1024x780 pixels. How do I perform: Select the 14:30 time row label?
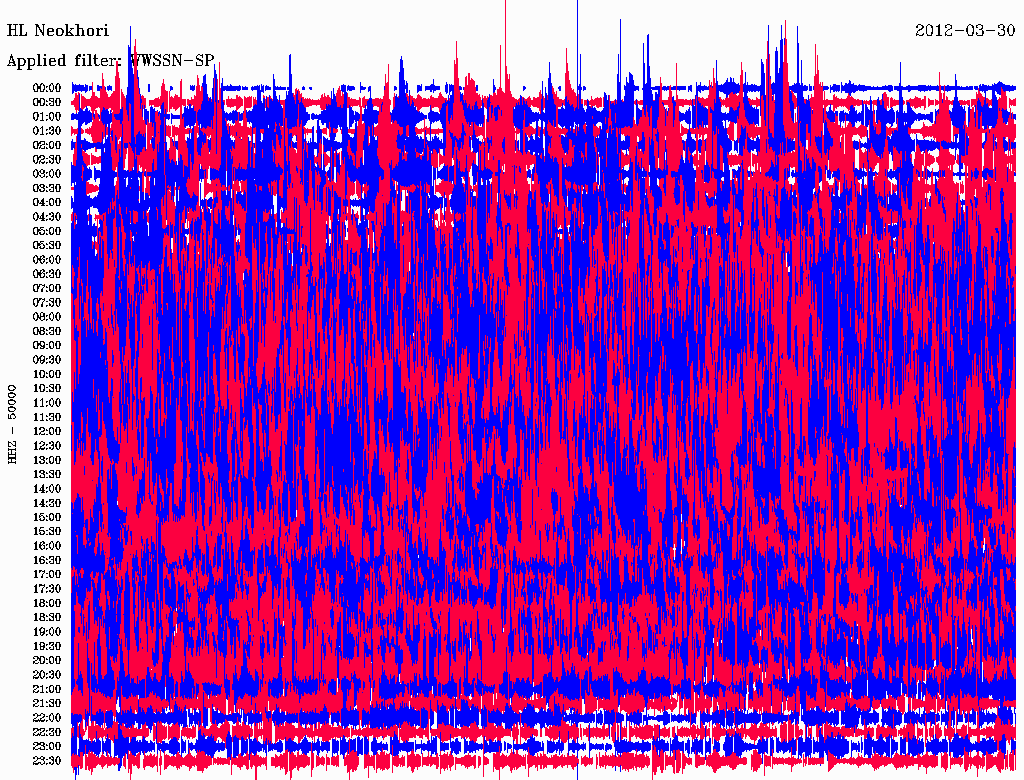click(x=47, y=503)
